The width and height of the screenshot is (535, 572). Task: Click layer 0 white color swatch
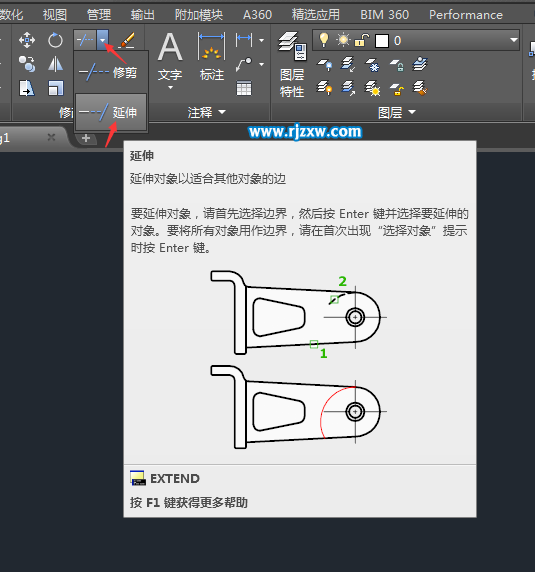click(381, 40)
